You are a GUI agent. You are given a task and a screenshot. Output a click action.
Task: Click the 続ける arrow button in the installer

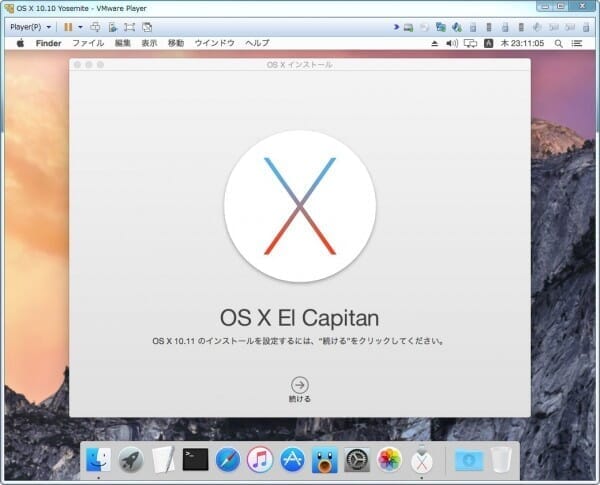pyautogui.click(x=299, y=384)
